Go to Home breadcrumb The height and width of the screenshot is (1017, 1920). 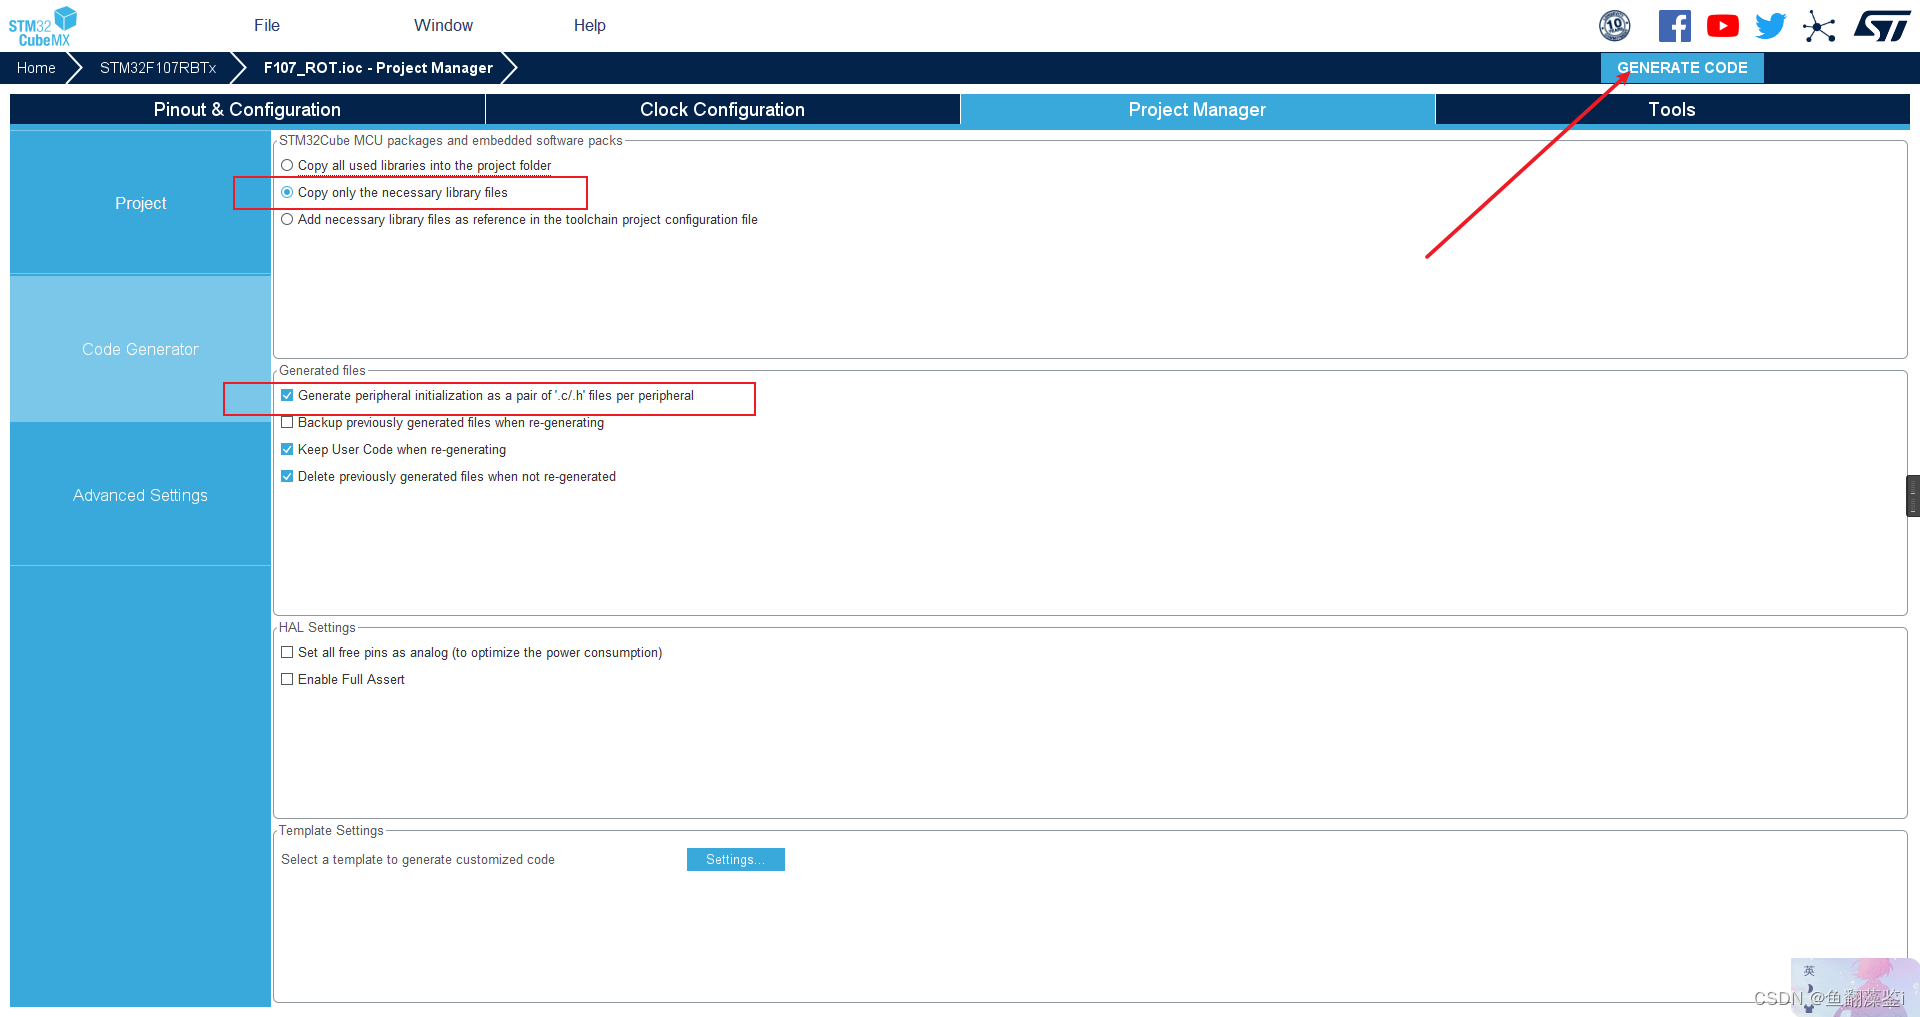click(x=36, y=68)
